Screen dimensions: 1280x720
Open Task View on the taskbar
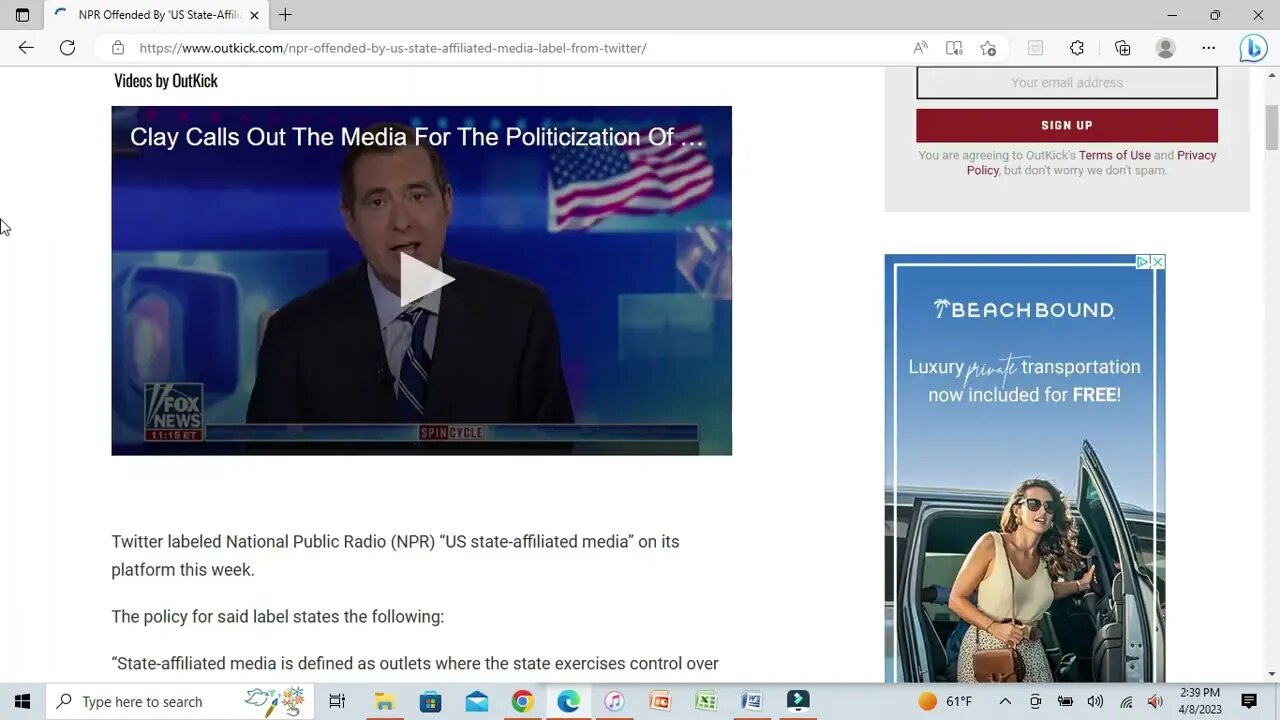point(337,701)
